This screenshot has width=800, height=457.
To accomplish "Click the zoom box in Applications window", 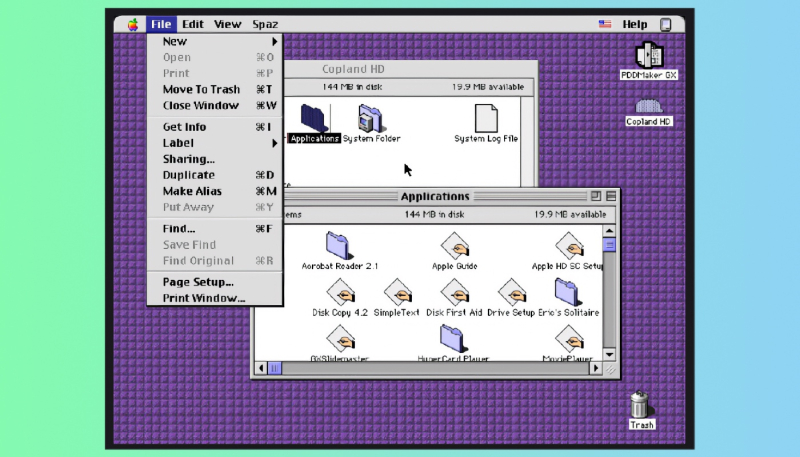I will (x=595, y=196).
